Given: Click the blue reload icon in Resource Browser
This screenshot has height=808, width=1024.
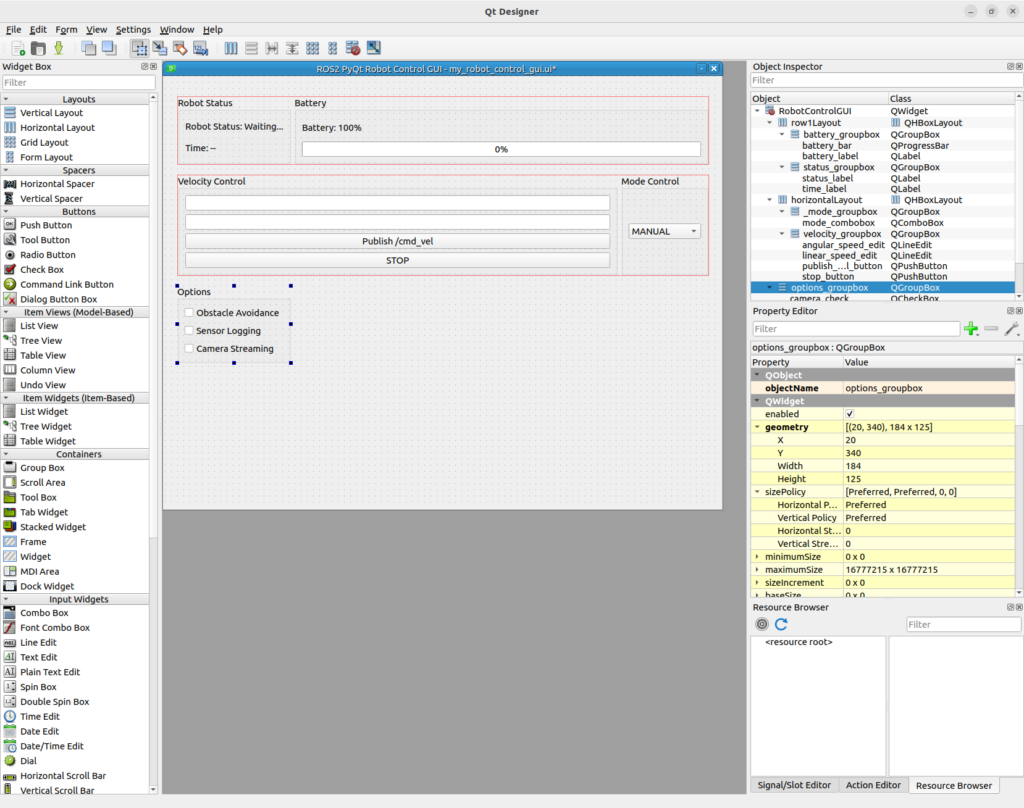Looking at the screenshot, I should 781,624.
